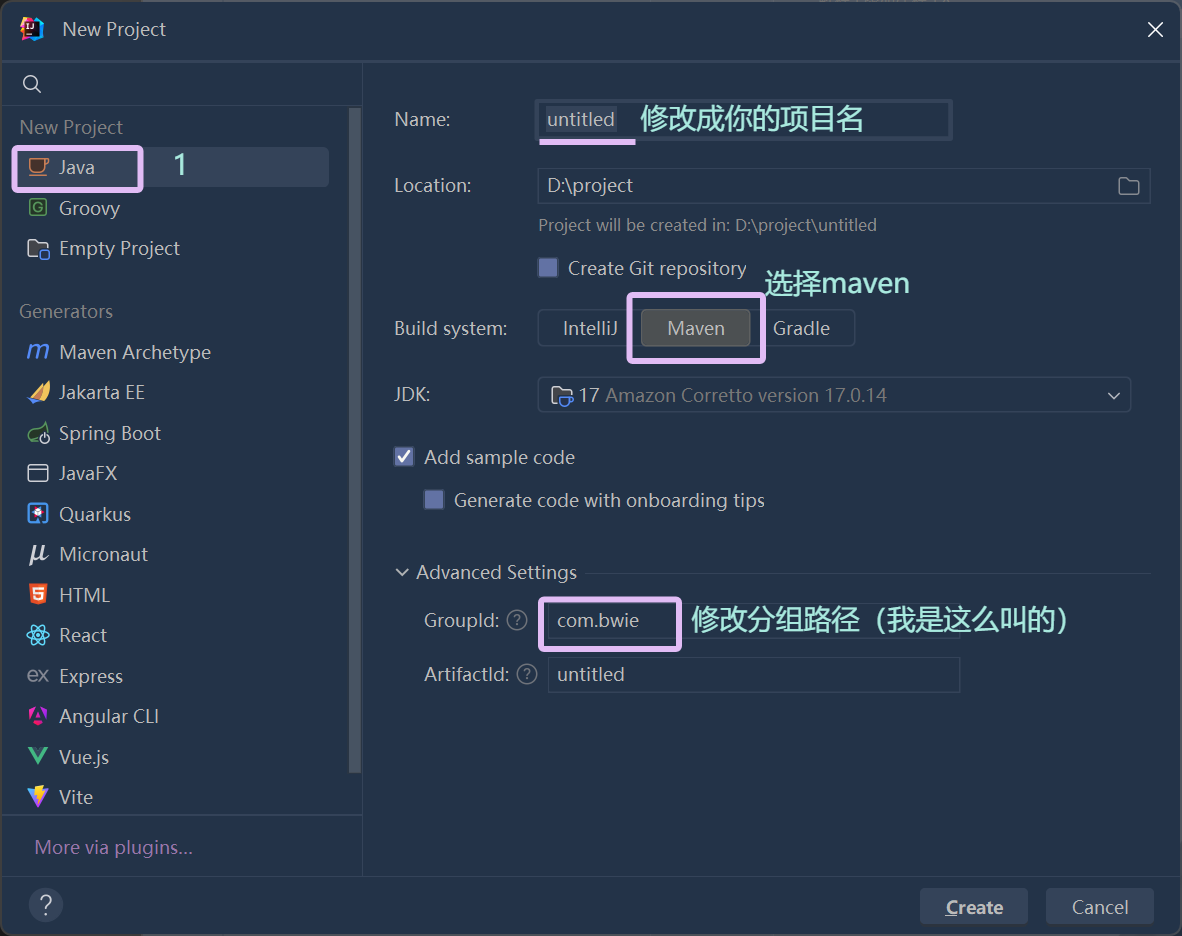Screen dimensions: 1182x936
Task: Click the JavaFX window icon
Action: point(38,473)
